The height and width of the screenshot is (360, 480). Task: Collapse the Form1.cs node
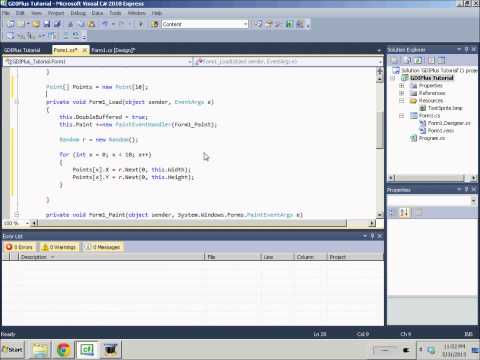tap(402, 115)
